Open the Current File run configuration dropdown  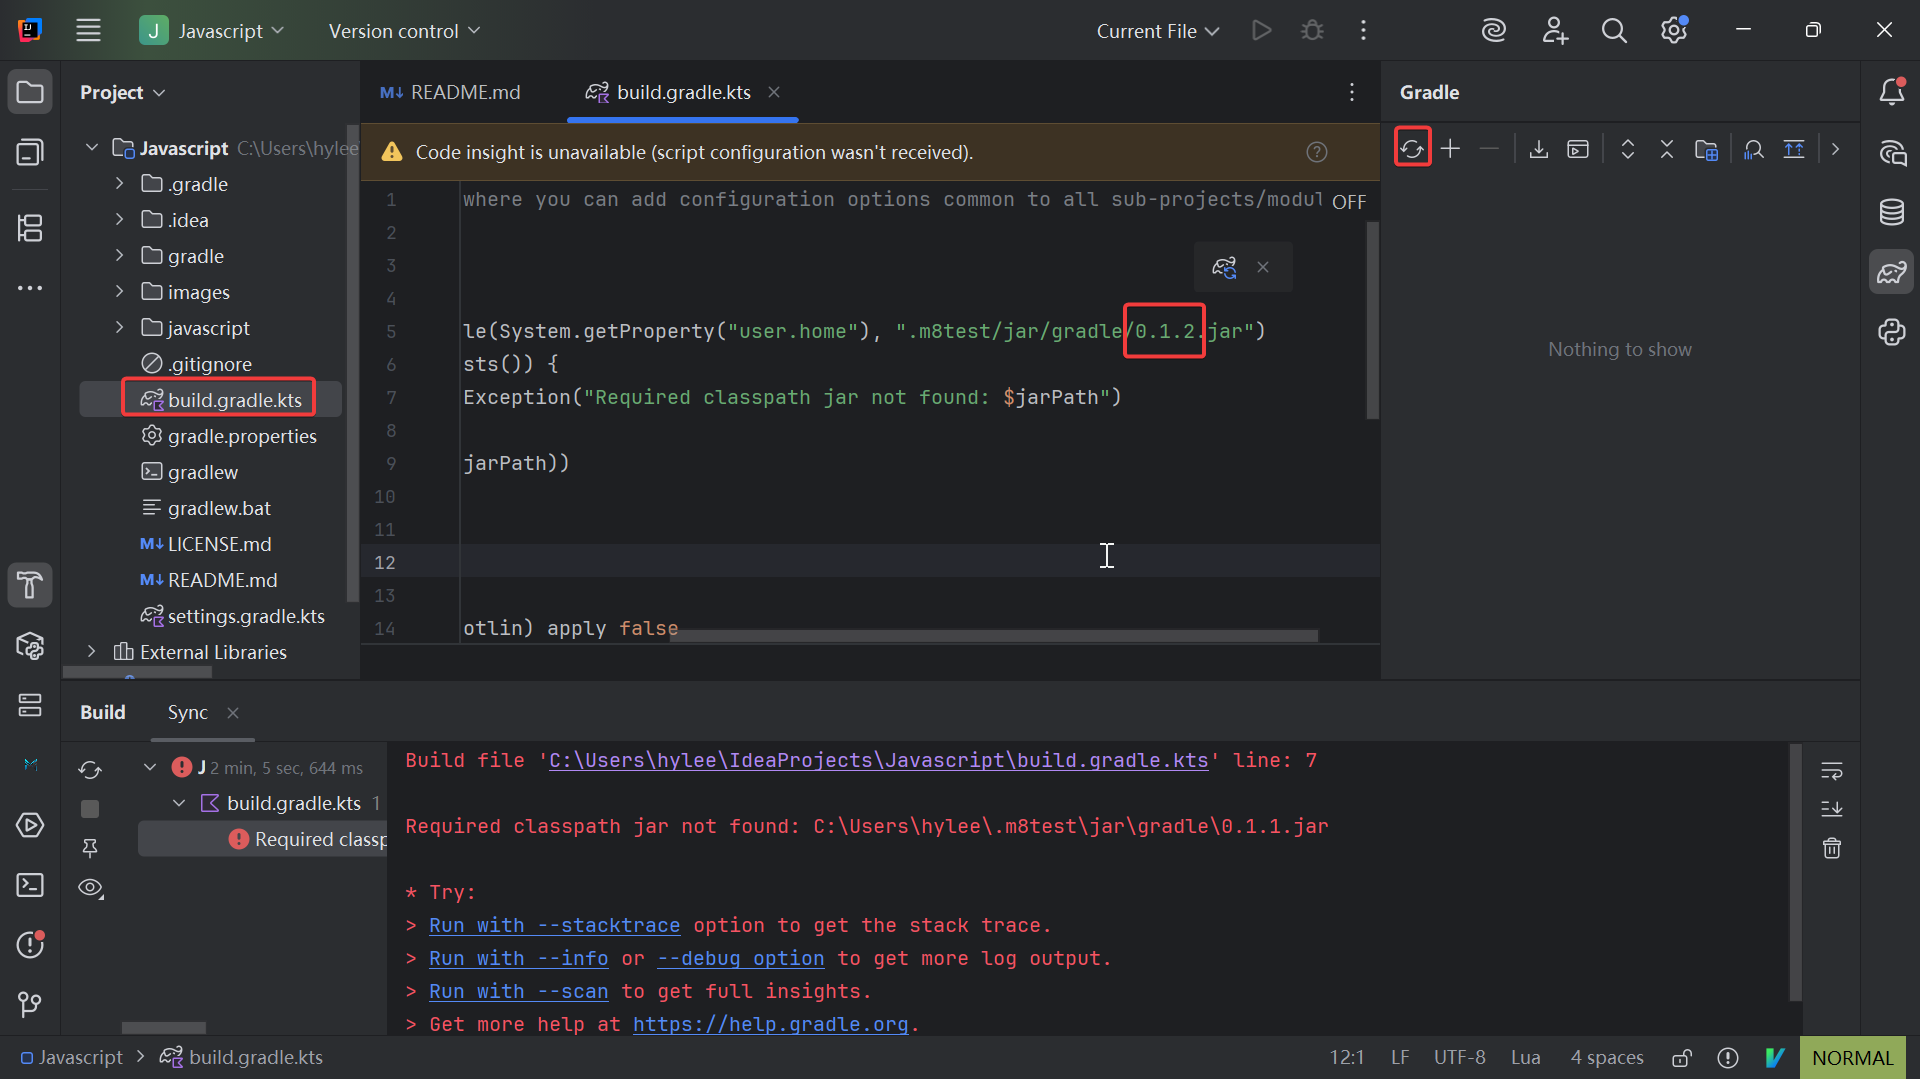pyautogui.click(x=1157, y=31)
